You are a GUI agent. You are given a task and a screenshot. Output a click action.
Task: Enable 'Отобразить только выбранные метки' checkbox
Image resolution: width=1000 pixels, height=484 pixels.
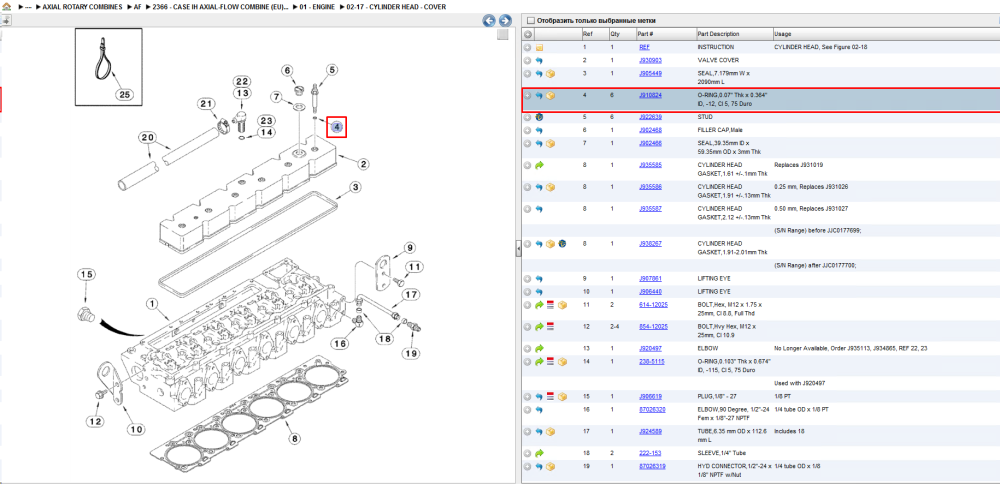click(x=531, y=20)
